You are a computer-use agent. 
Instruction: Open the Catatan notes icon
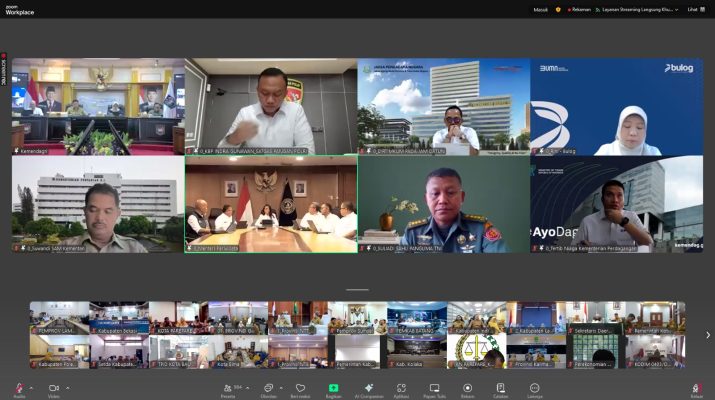(500, 387)
